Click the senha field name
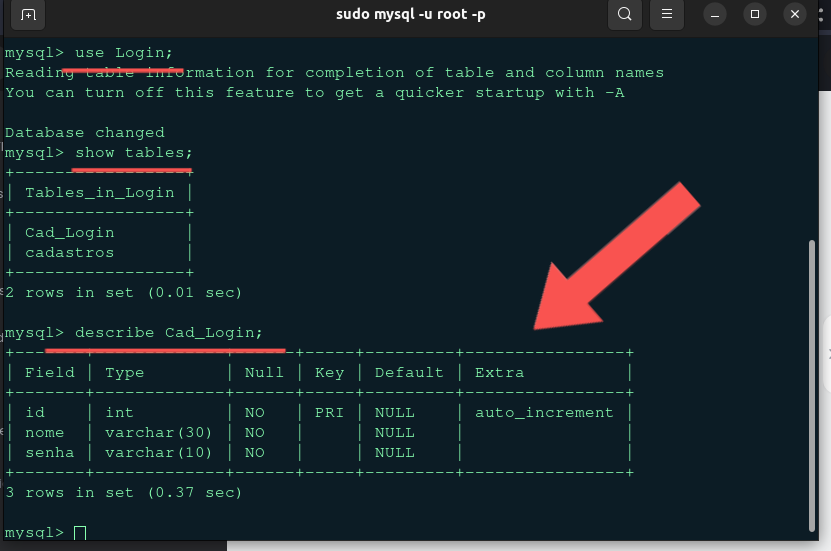The image size is (831, 551). [49, 453]
